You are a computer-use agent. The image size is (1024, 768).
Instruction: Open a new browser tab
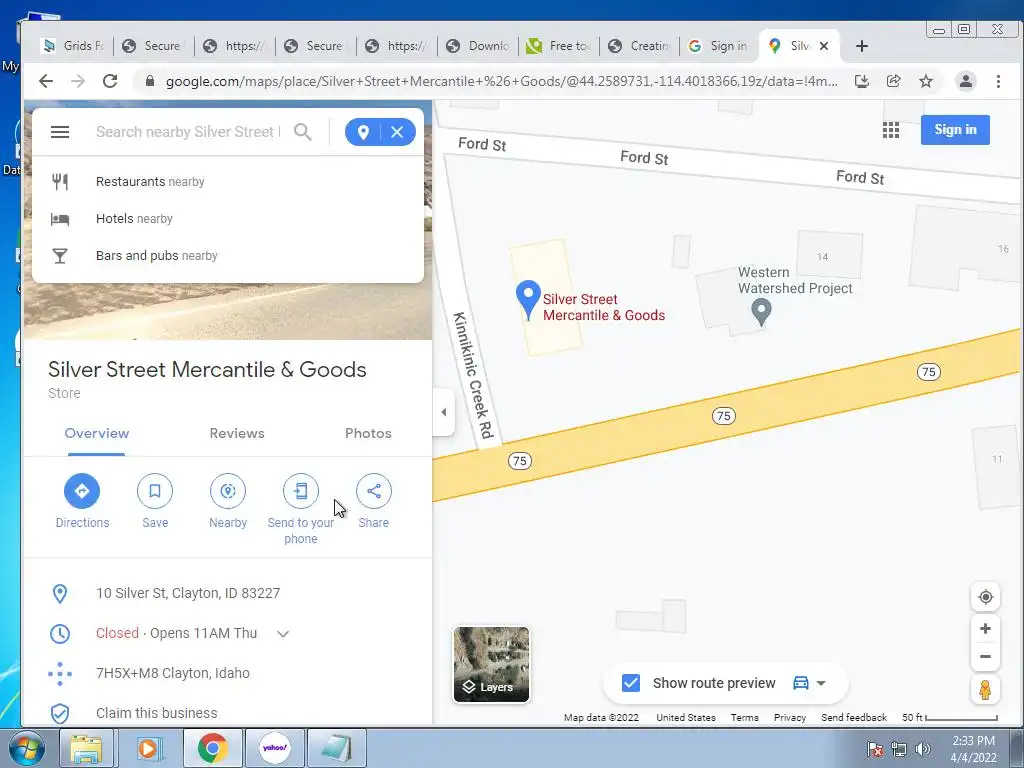pyautogui.click(x=861, y=46)
